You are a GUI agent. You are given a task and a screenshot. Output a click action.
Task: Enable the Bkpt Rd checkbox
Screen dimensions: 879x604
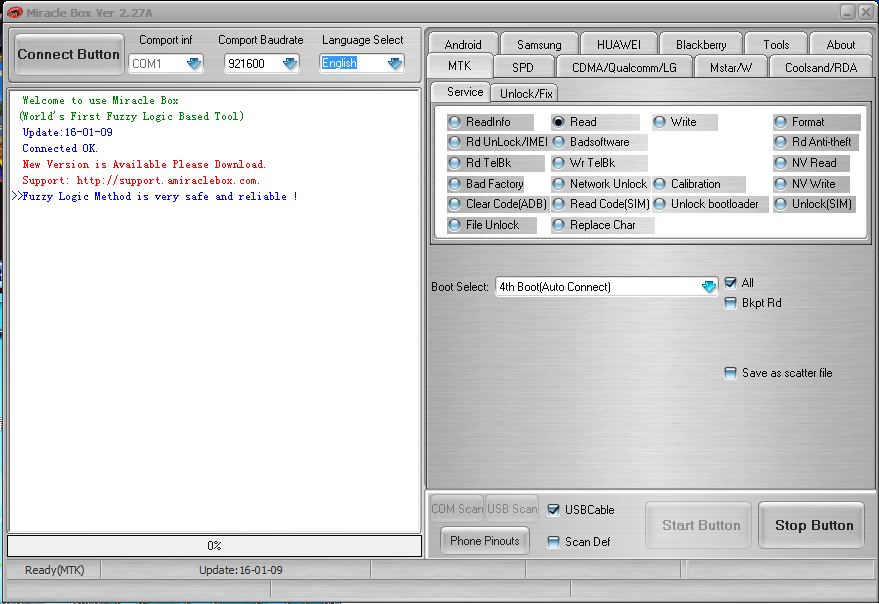pos(730,303)
